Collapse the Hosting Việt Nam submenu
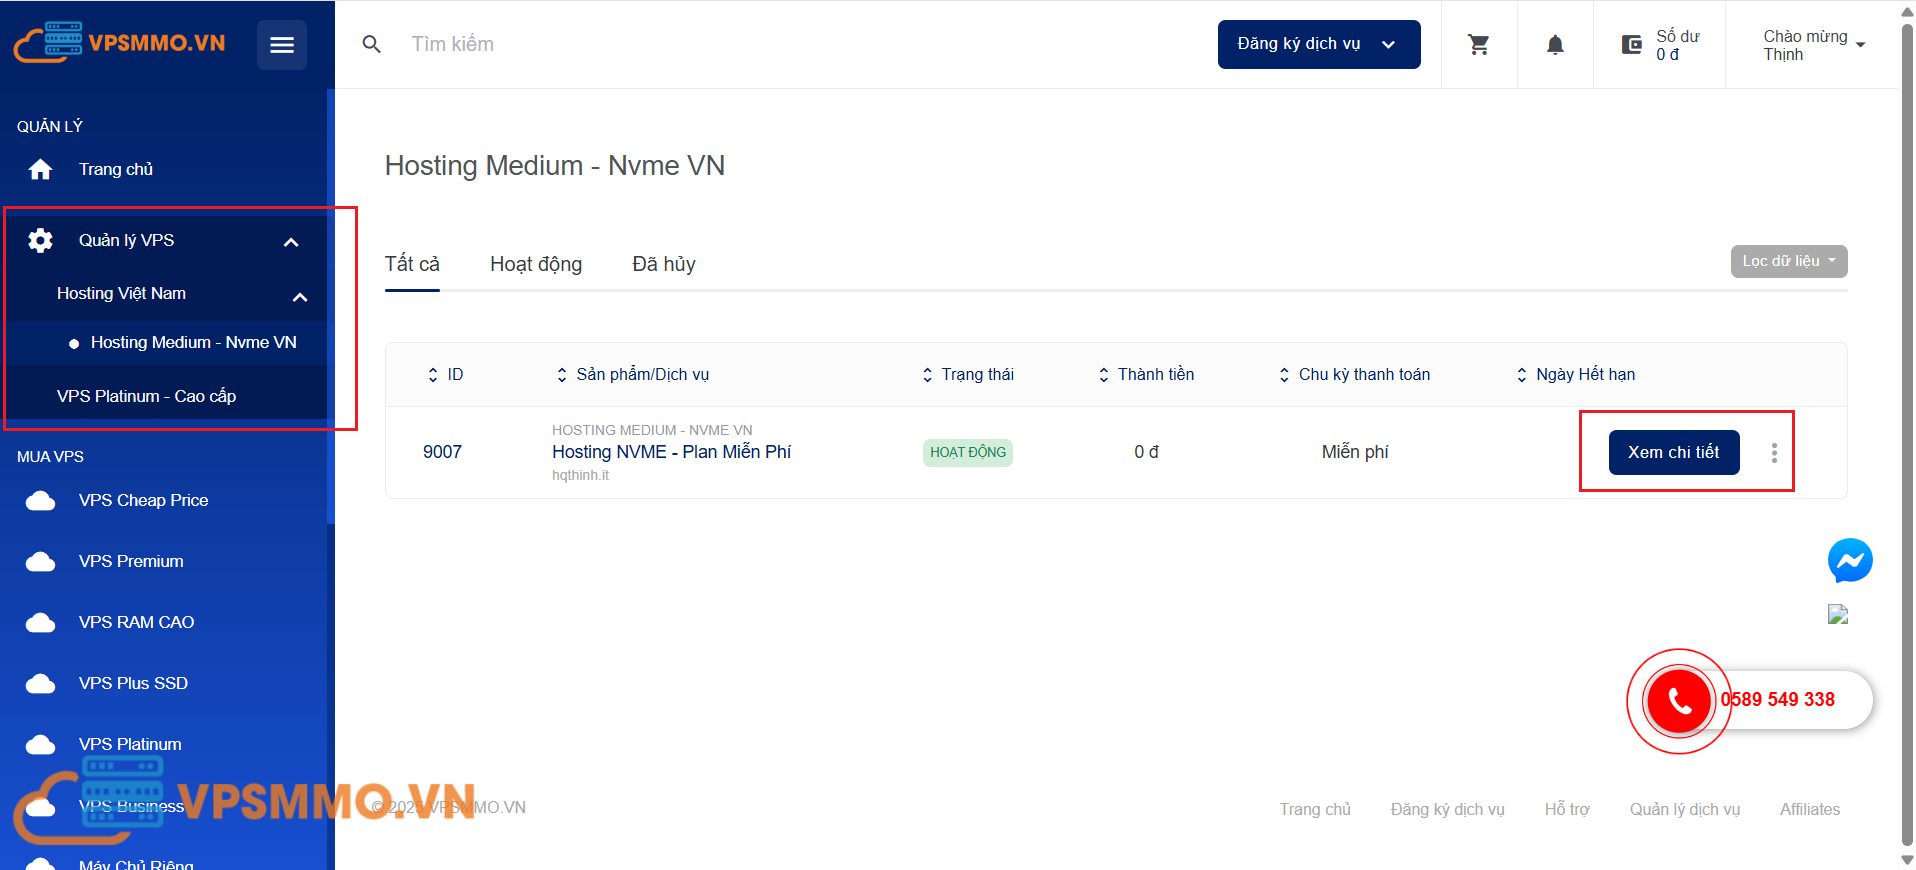The width and height of the screenshot is (1916, 870). tap(299, 297)
